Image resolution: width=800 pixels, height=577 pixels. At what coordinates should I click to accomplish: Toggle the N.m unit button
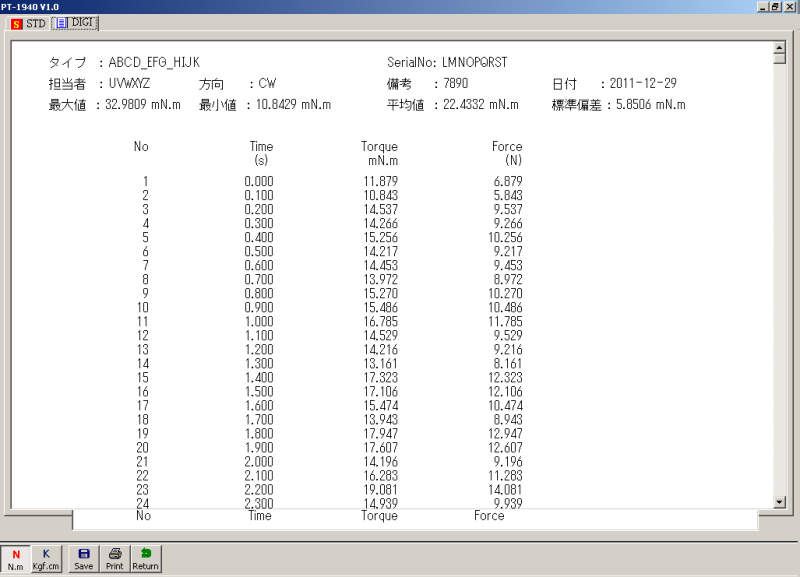[15, 558]
